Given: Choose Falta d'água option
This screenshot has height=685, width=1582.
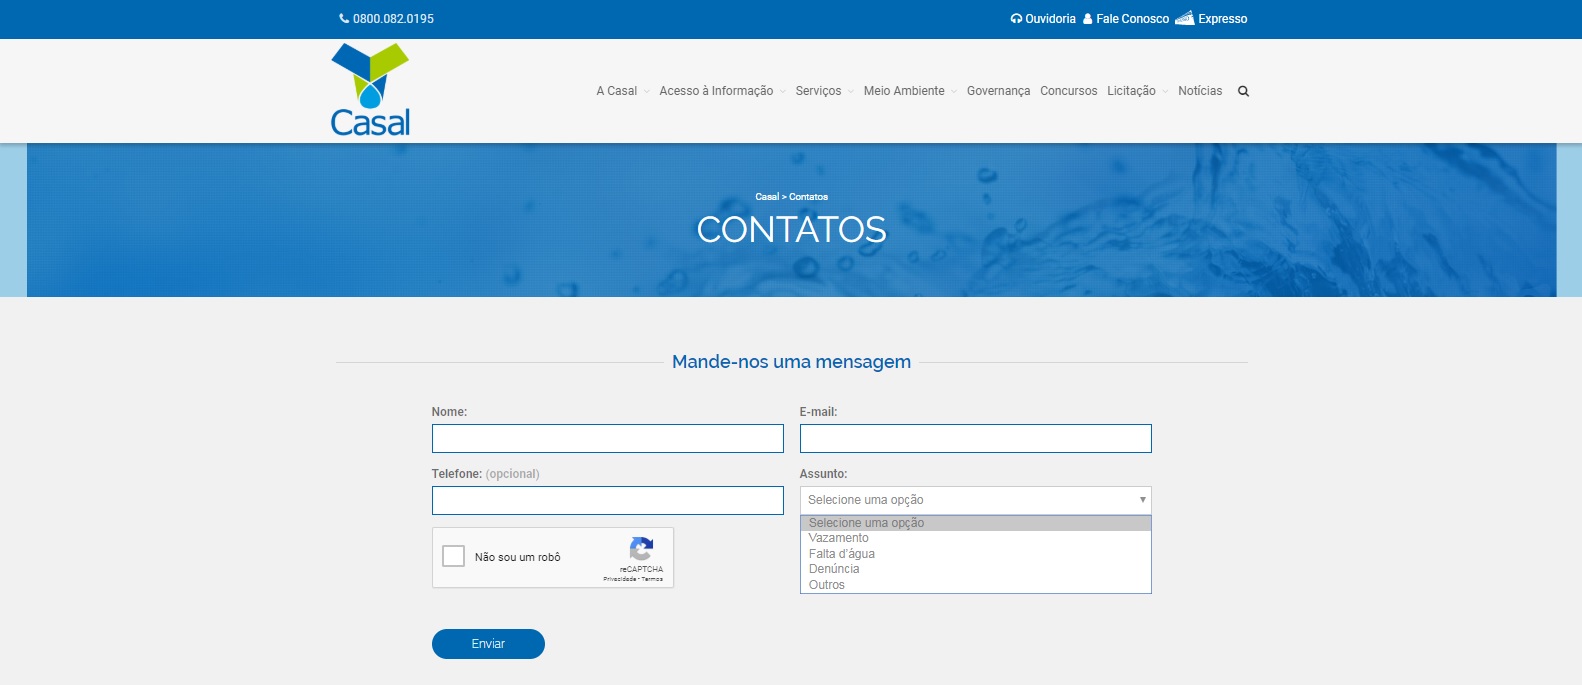Looking at the screenshot, I should (842, 554).
